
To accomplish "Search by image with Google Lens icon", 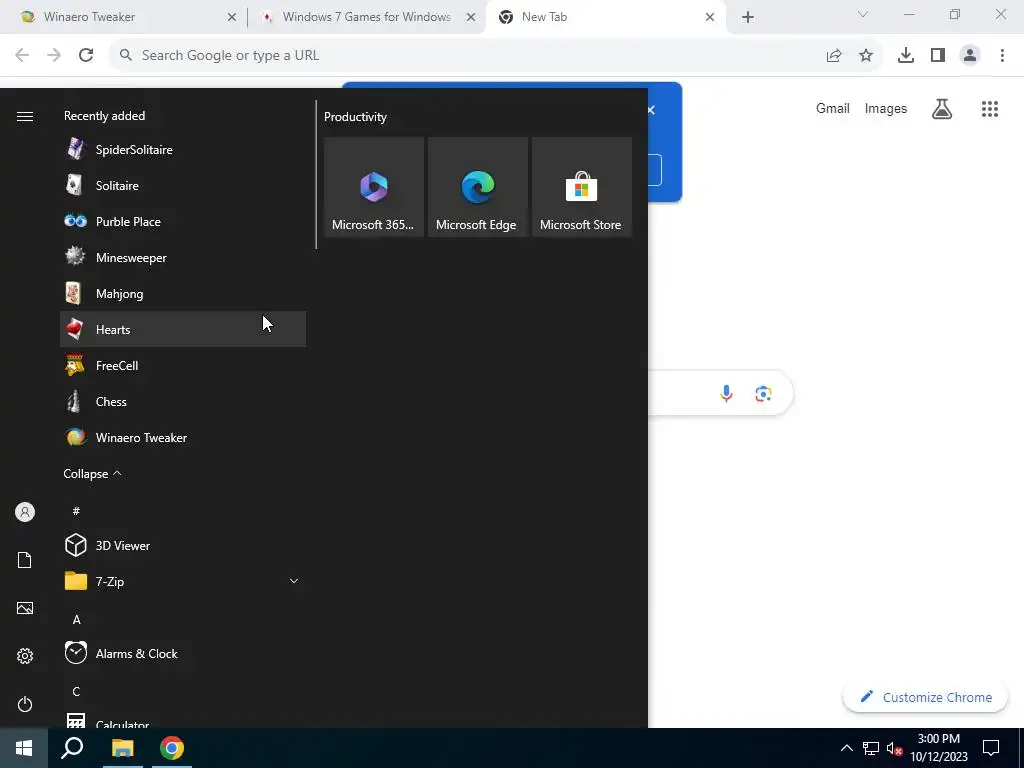I will pos(763,393).
